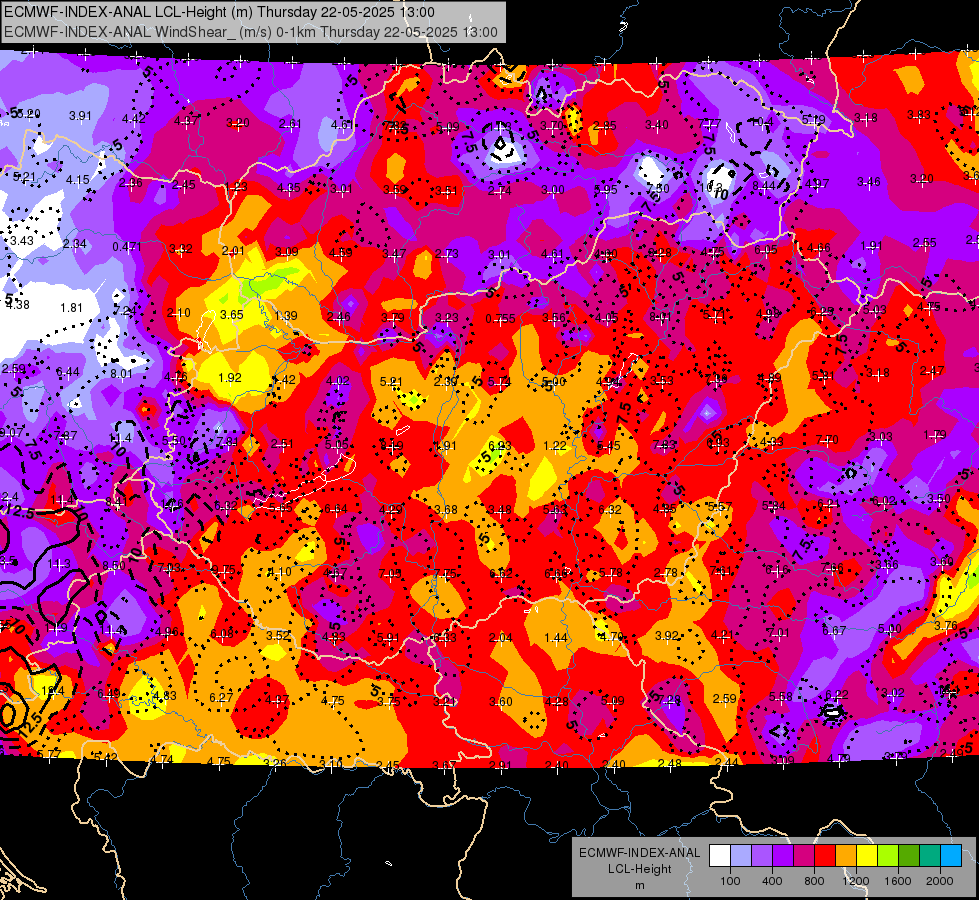Select the red legend swatch

[825, 856]
